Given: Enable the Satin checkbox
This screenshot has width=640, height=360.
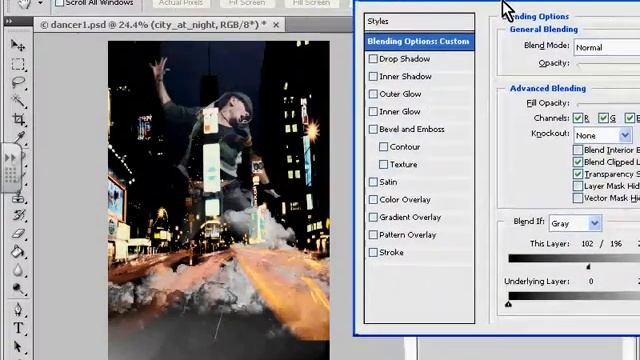Looking at the screenshot, I should click(x=373, y=182).
